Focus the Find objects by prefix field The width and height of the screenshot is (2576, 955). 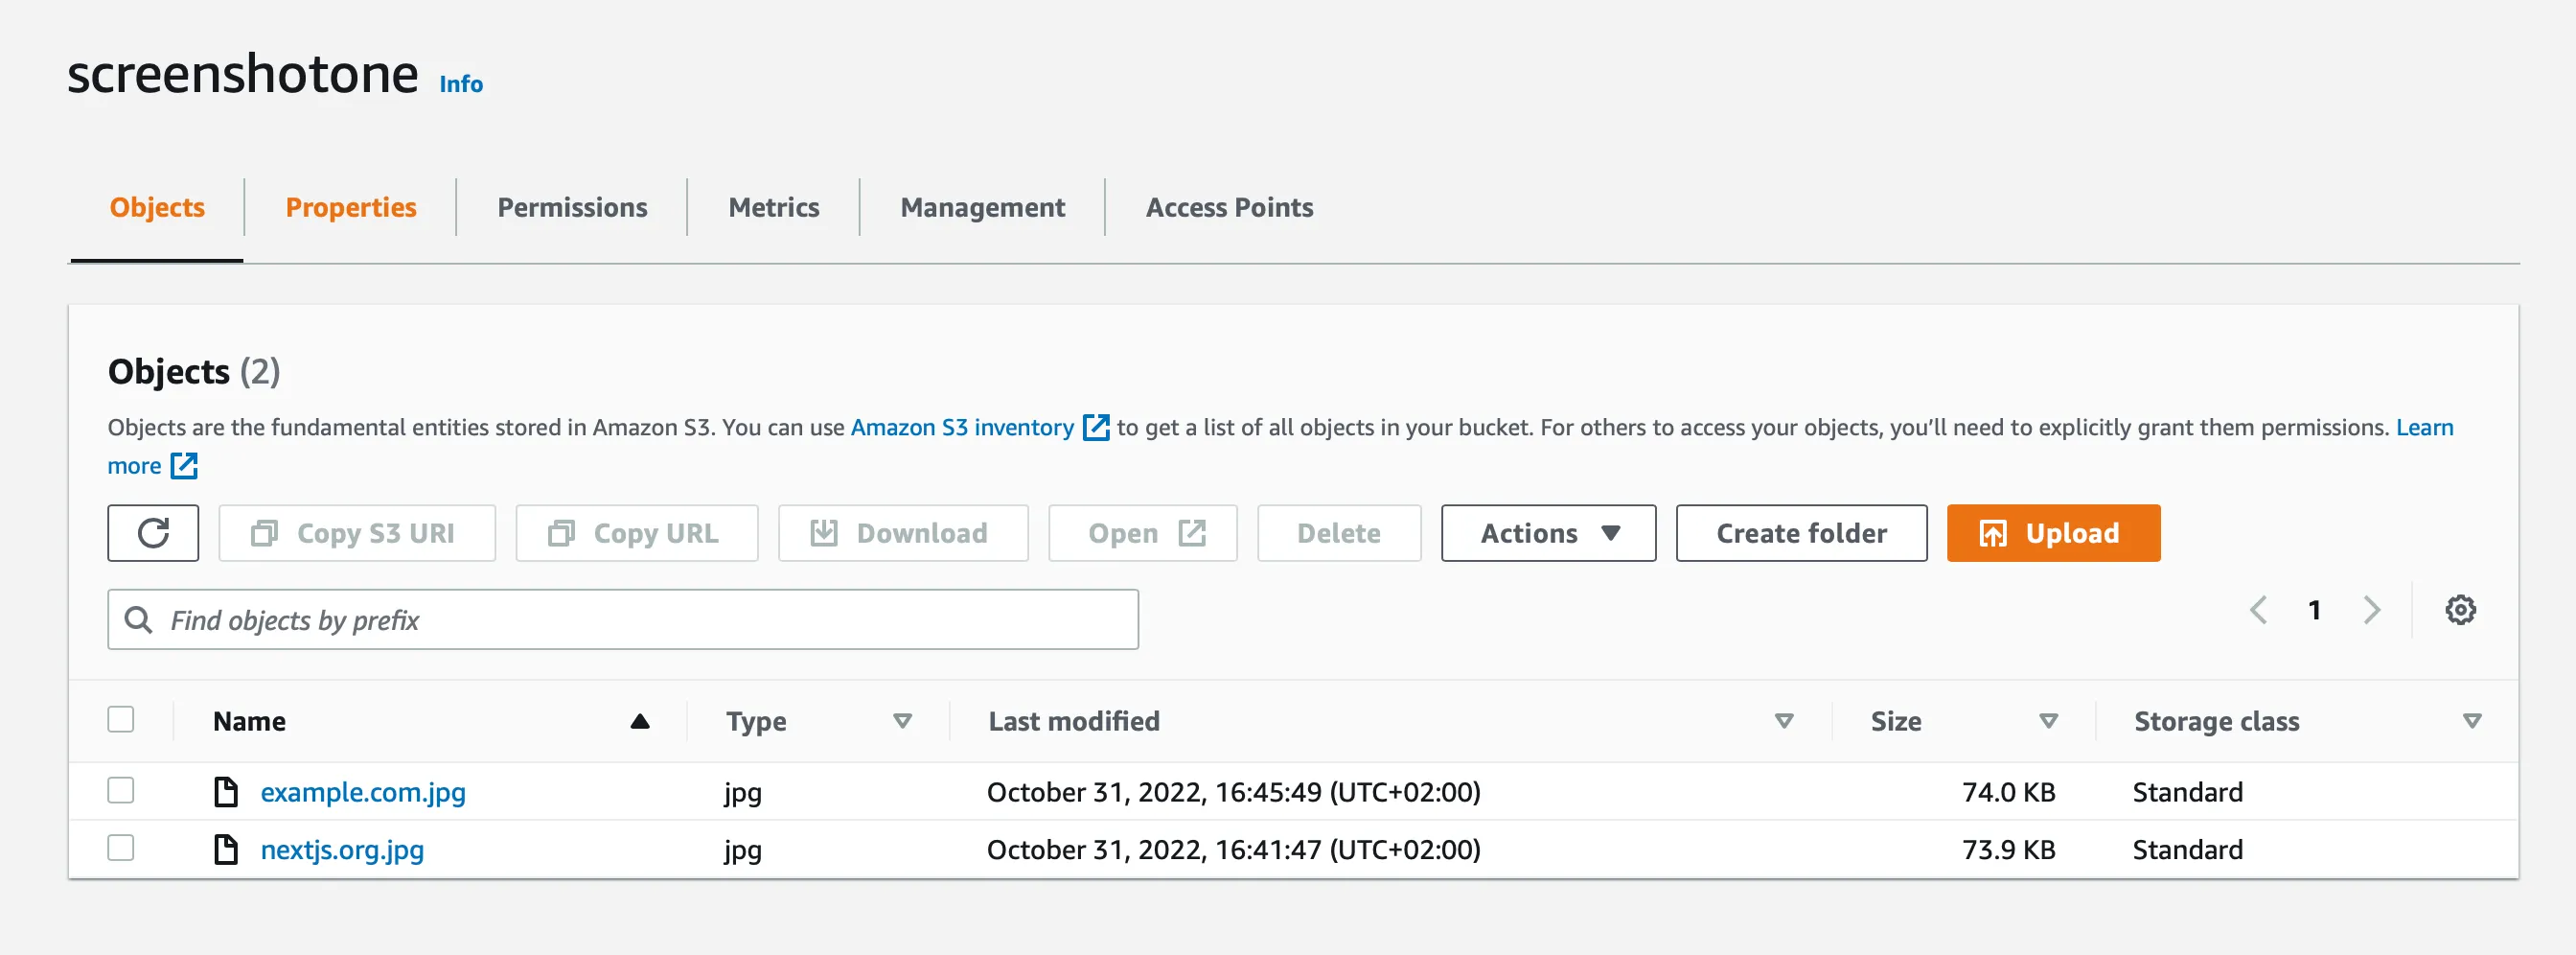pos(640,620)
